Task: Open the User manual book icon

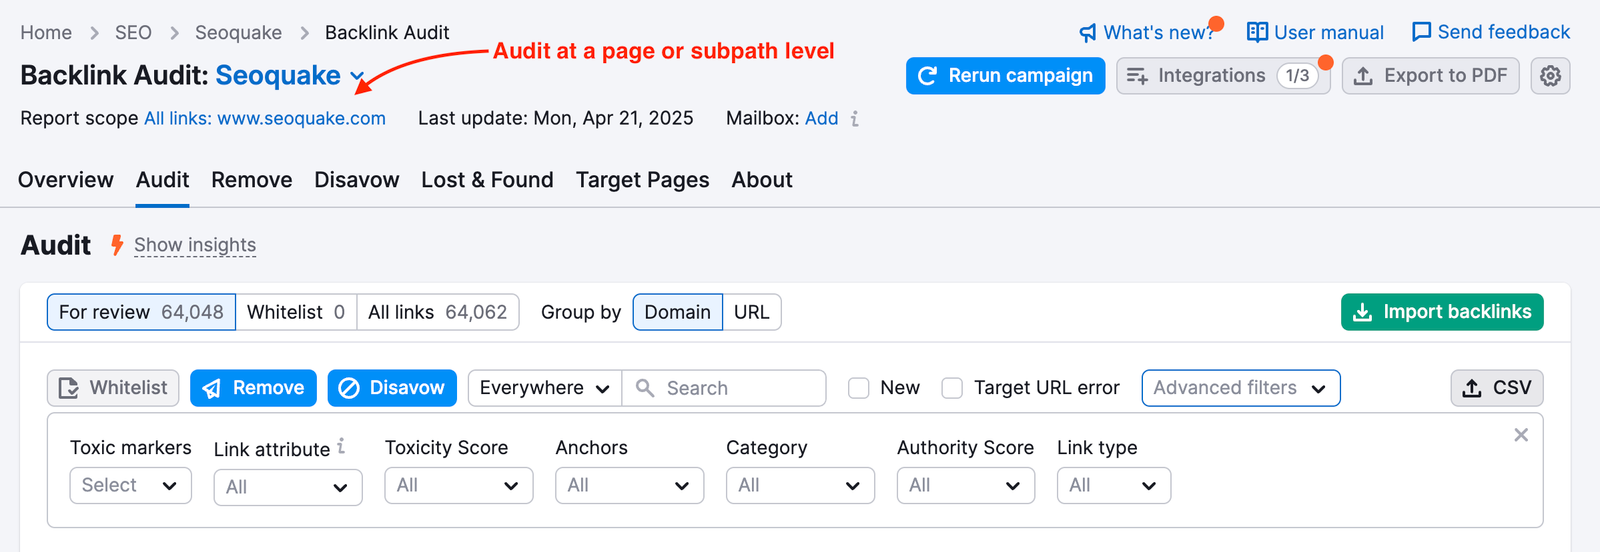Action: (x=1257, y=32)
